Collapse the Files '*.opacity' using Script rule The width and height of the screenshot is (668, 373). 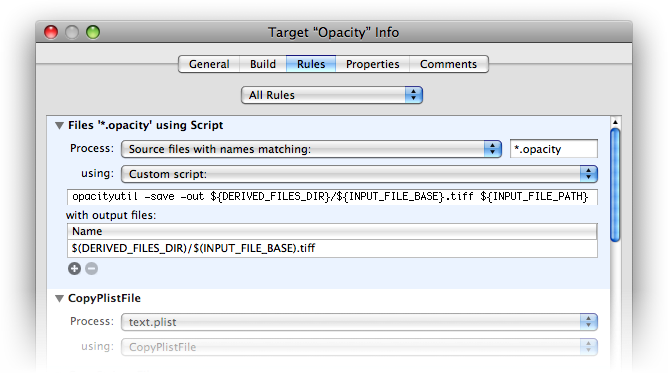59,126
